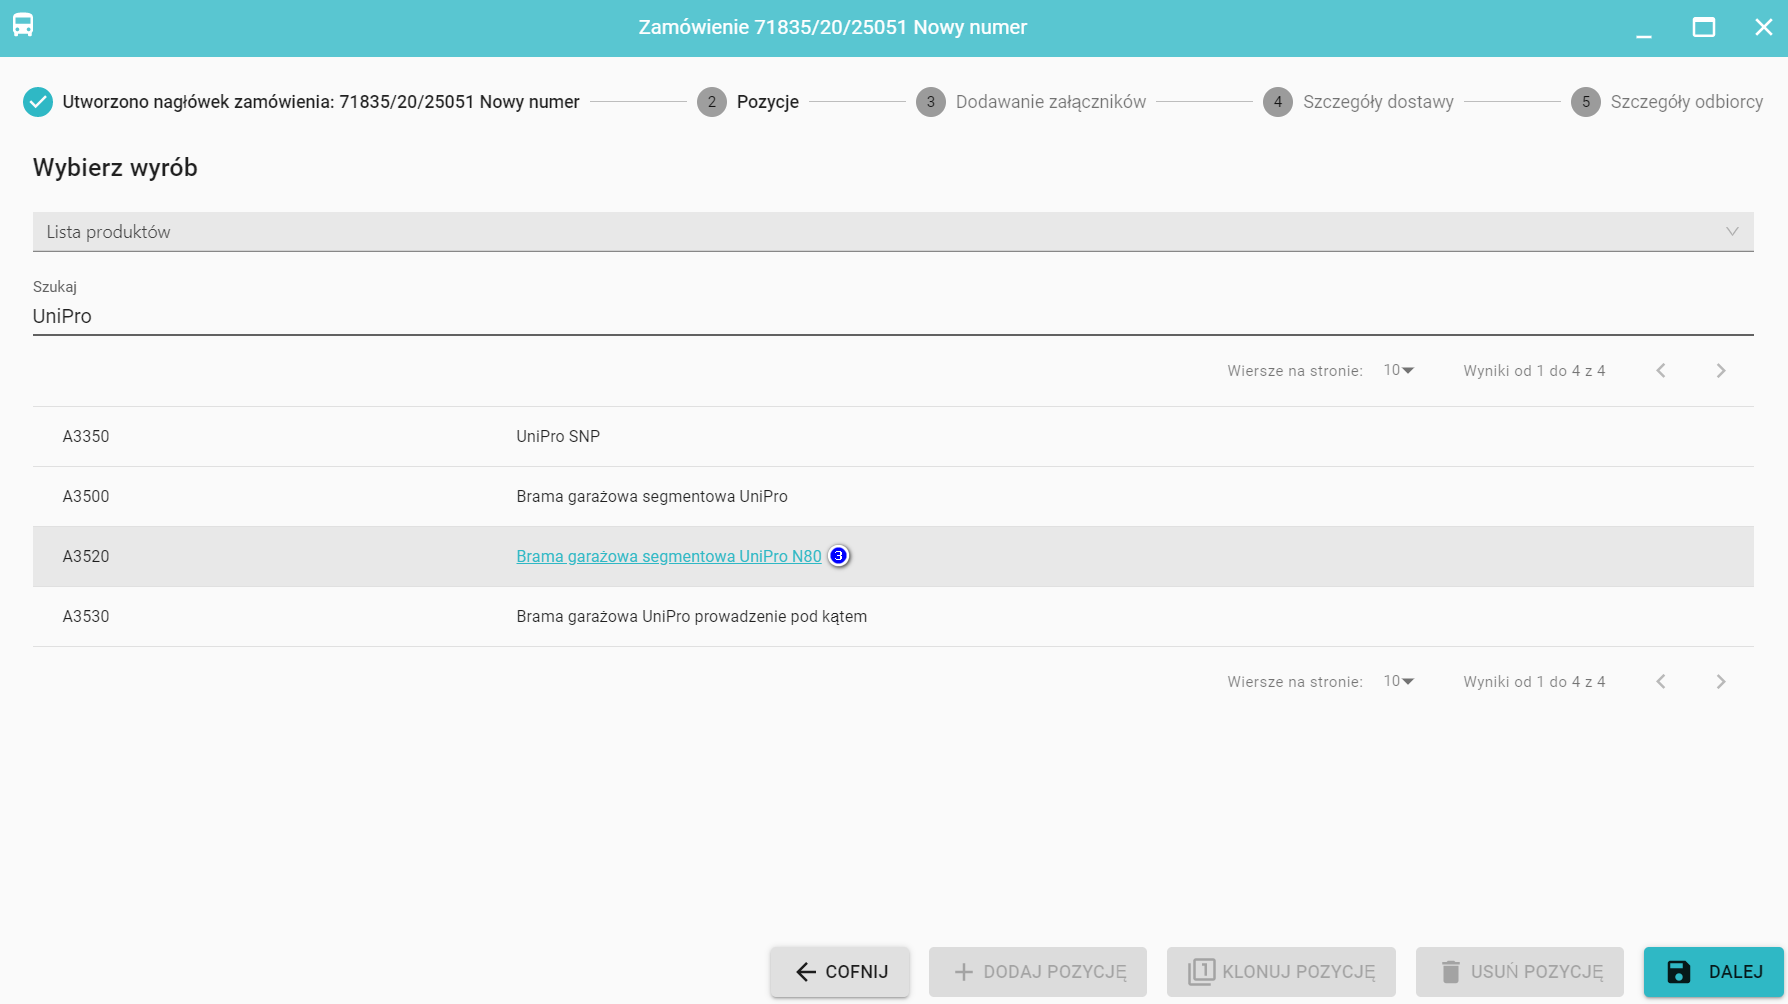Go to next results page in top pagination
Viewport: 1788px width, 1004px height.
[x=1720, y=371]
